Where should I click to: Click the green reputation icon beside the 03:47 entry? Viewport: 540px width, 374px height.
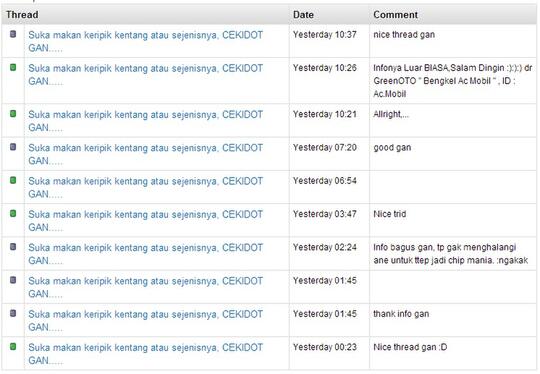13,214
